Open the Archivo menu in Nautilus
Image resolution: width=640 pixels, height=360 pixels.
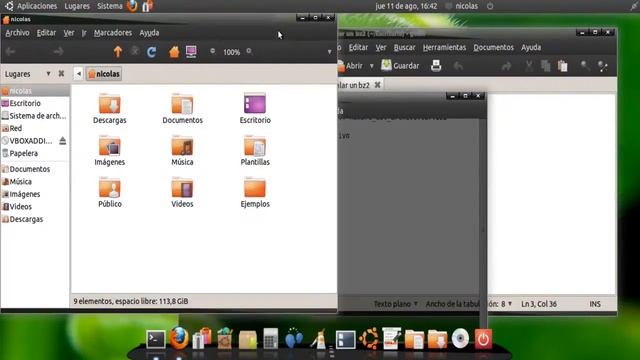click(x=17, y=33)
